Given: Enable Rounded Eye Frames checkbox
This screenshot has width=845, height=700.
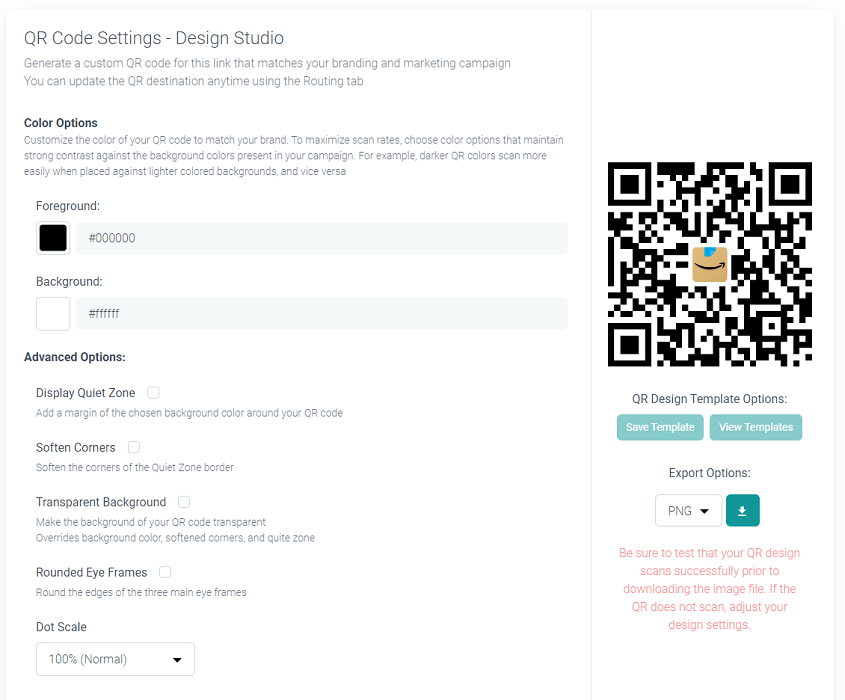Looking at the screenshot, I should coord(165,572).
